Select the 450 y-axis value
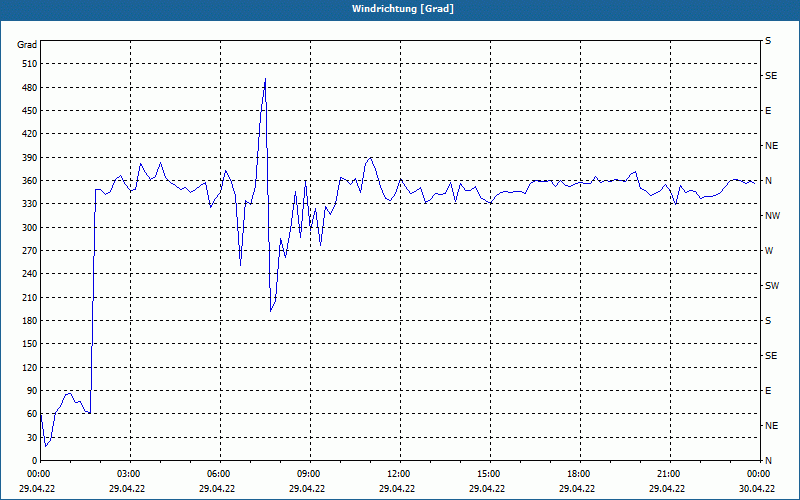The image size is (800, 500). coord(30,111)
